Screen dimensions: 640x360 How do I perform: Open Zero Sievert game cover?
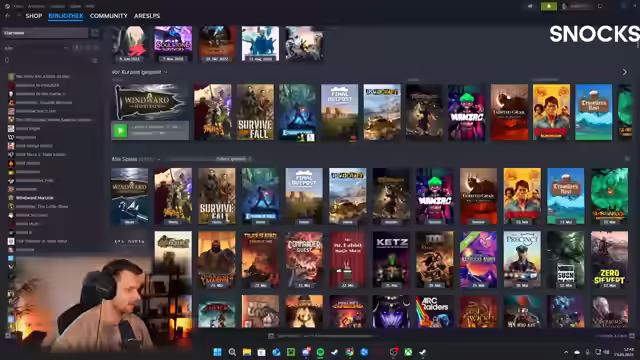[609, 260]
